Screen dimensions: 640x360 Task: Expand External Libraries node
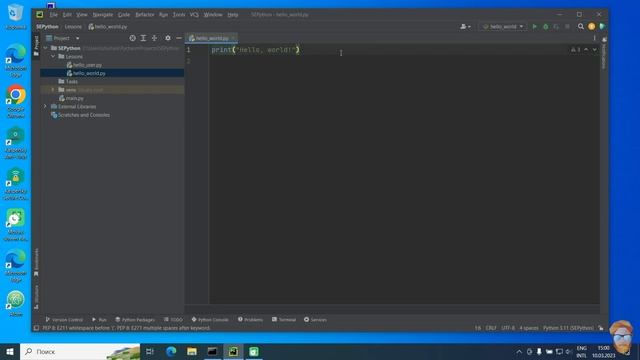pyautogui.click(x=45, y=107)
